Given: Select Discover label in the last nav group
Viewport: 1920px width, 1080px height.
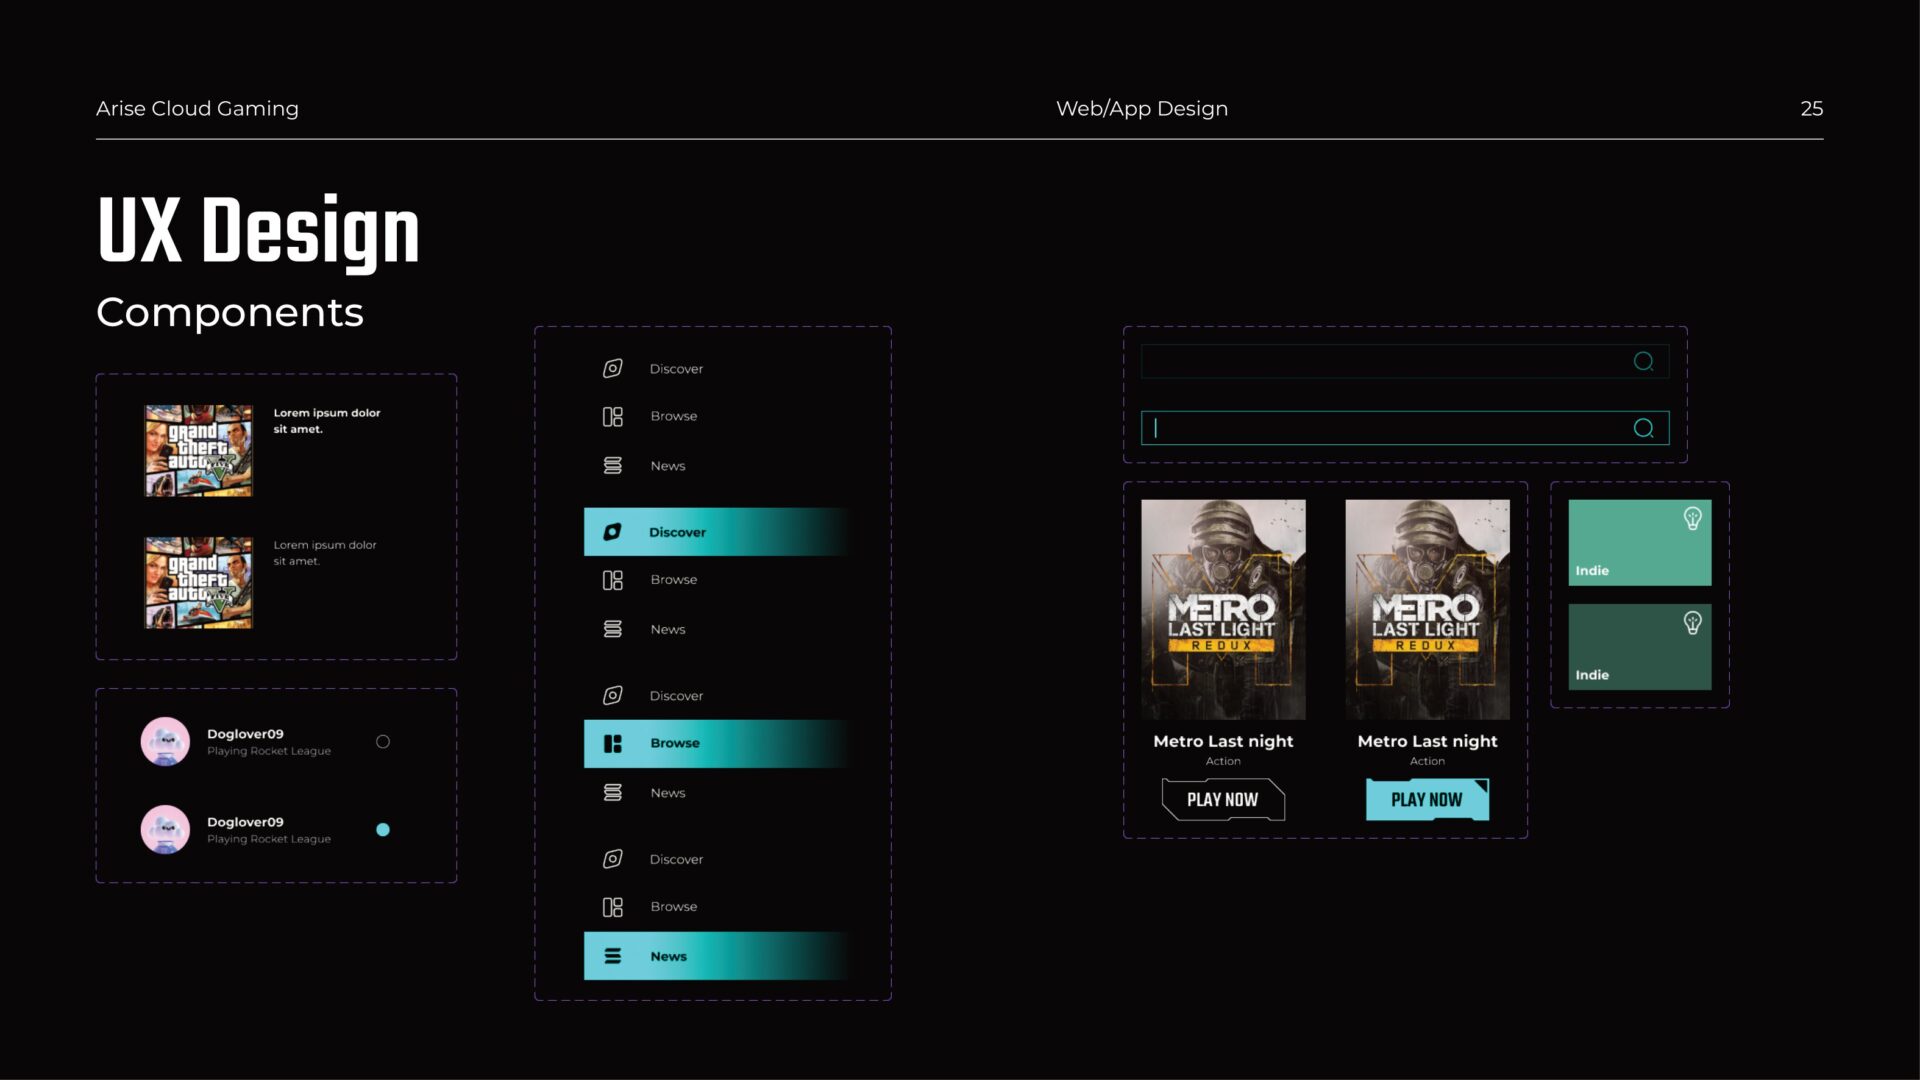Looking at the screenshot, I should click(676, 860).
